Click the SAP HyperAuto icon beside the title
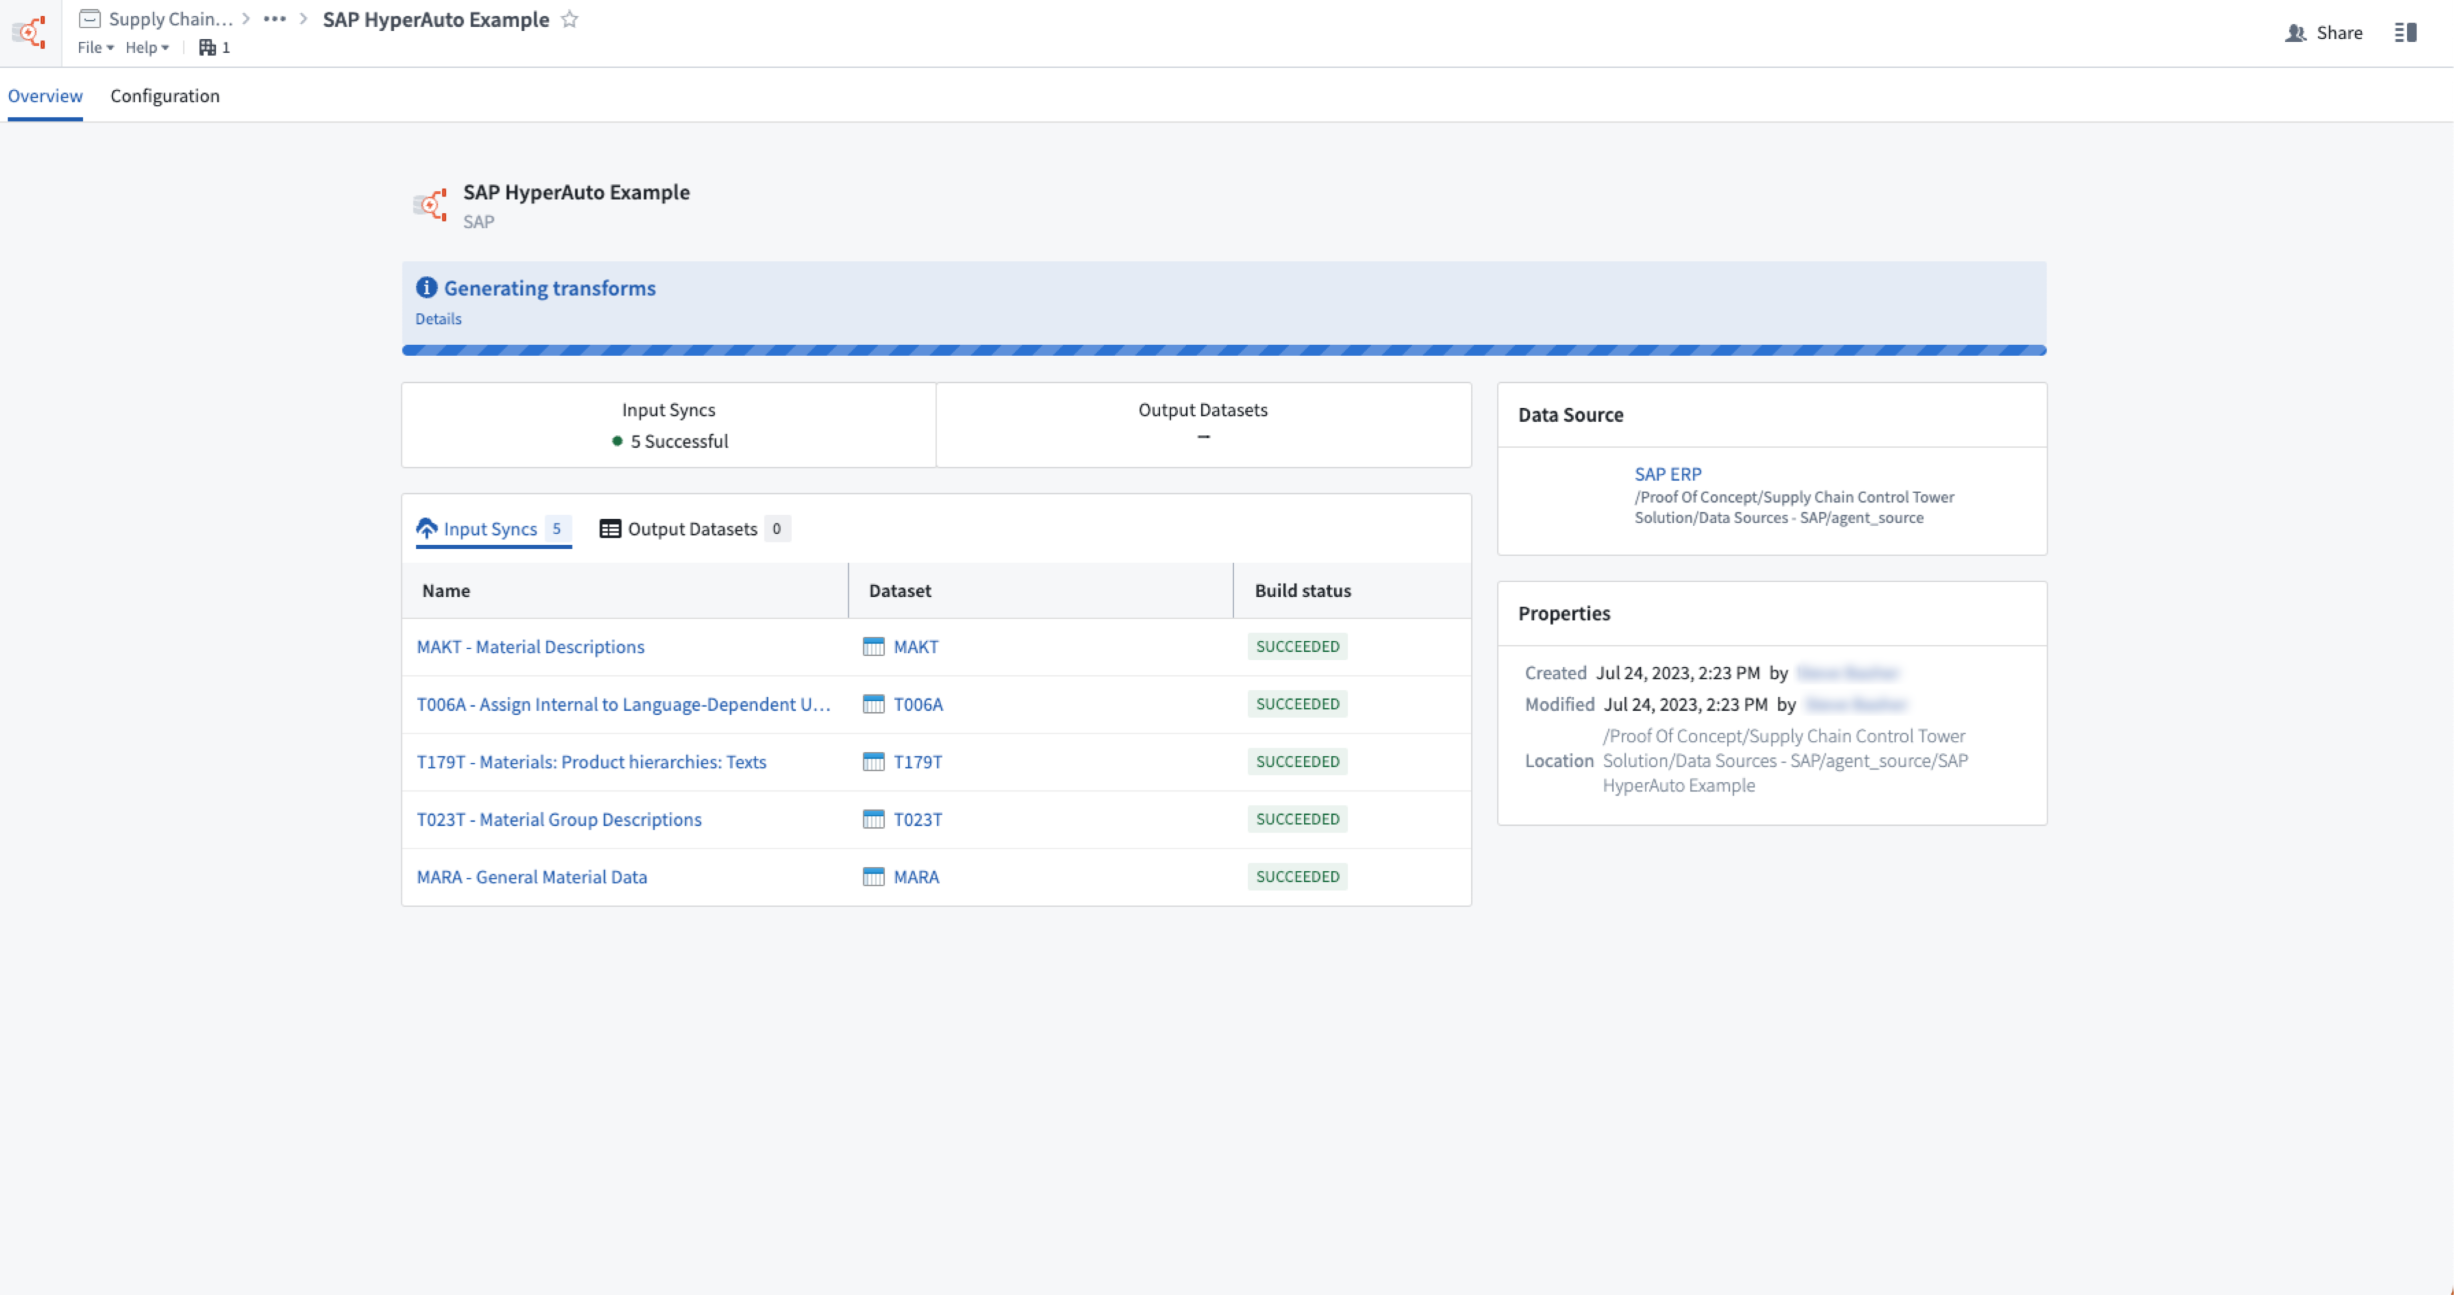 430,205
